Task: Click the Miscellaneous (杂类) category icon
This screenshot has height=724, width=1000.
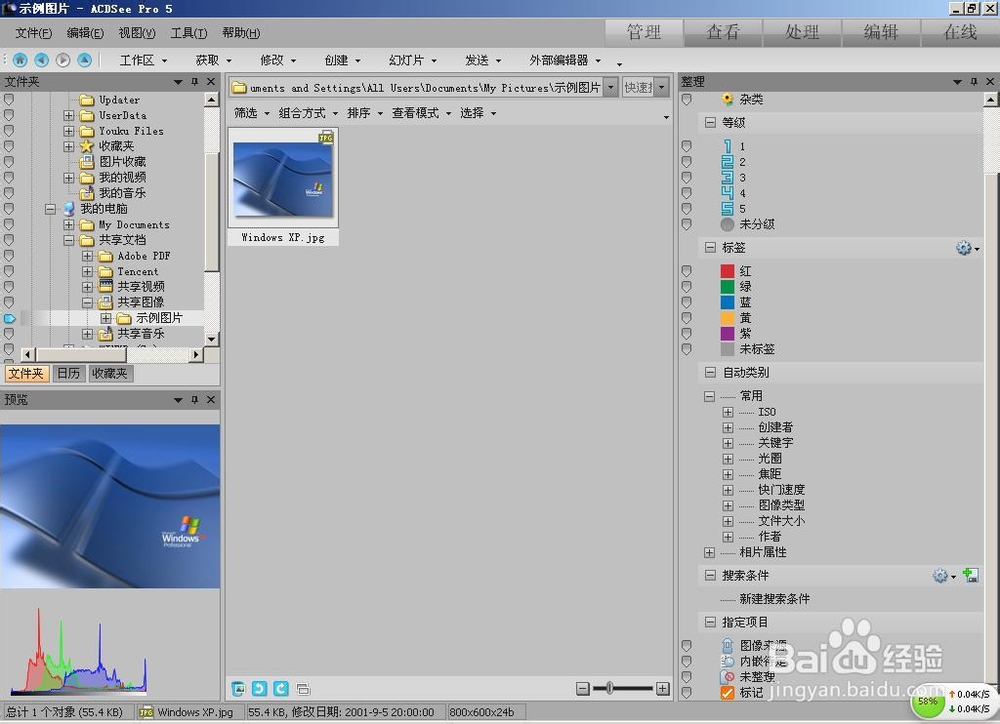Action: pos(727,100)
